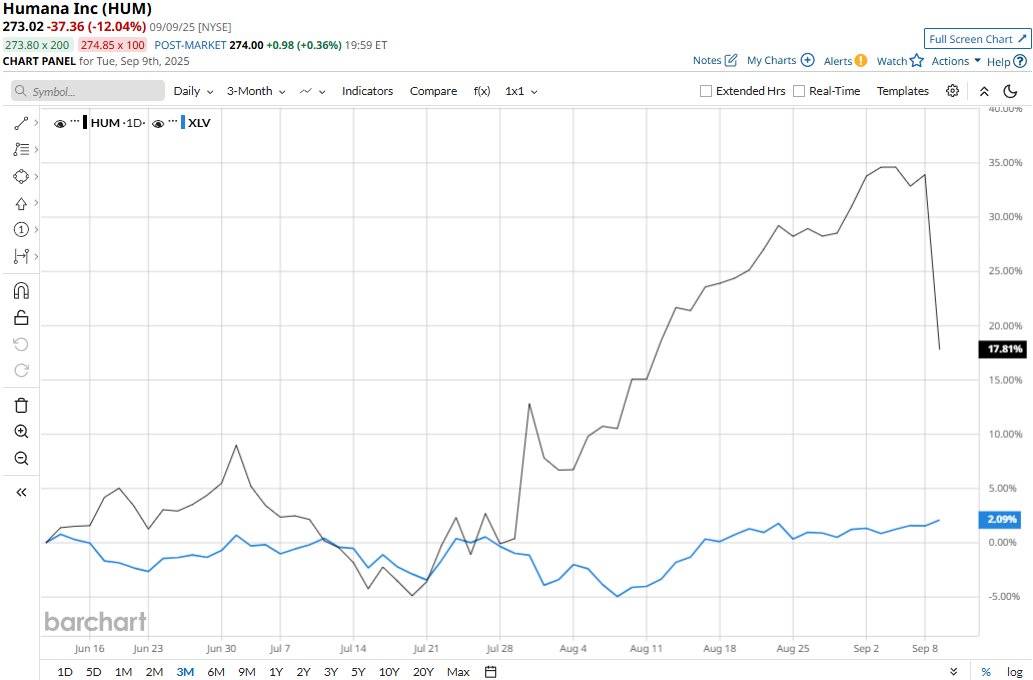
Task: Open the Indicators menu
Action: (x=367, y=91)
